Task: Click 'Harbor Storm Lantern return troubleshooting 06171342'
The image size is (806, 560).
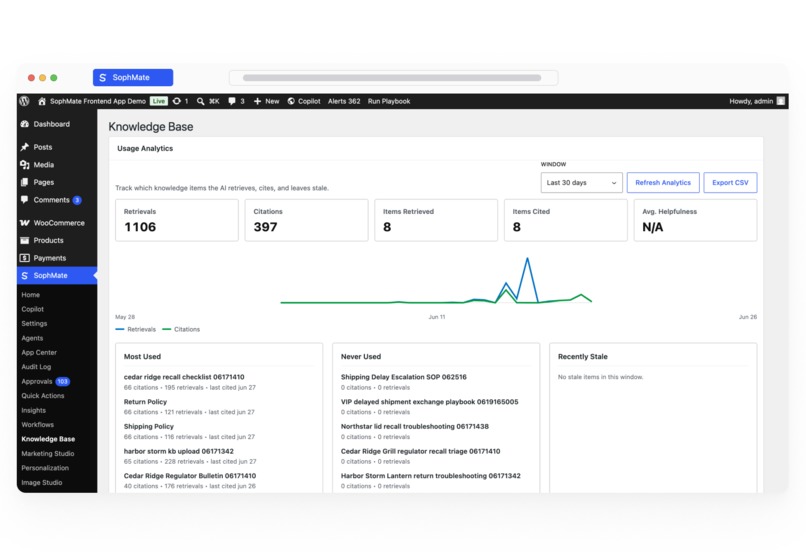Action: [x=431, y=476]
